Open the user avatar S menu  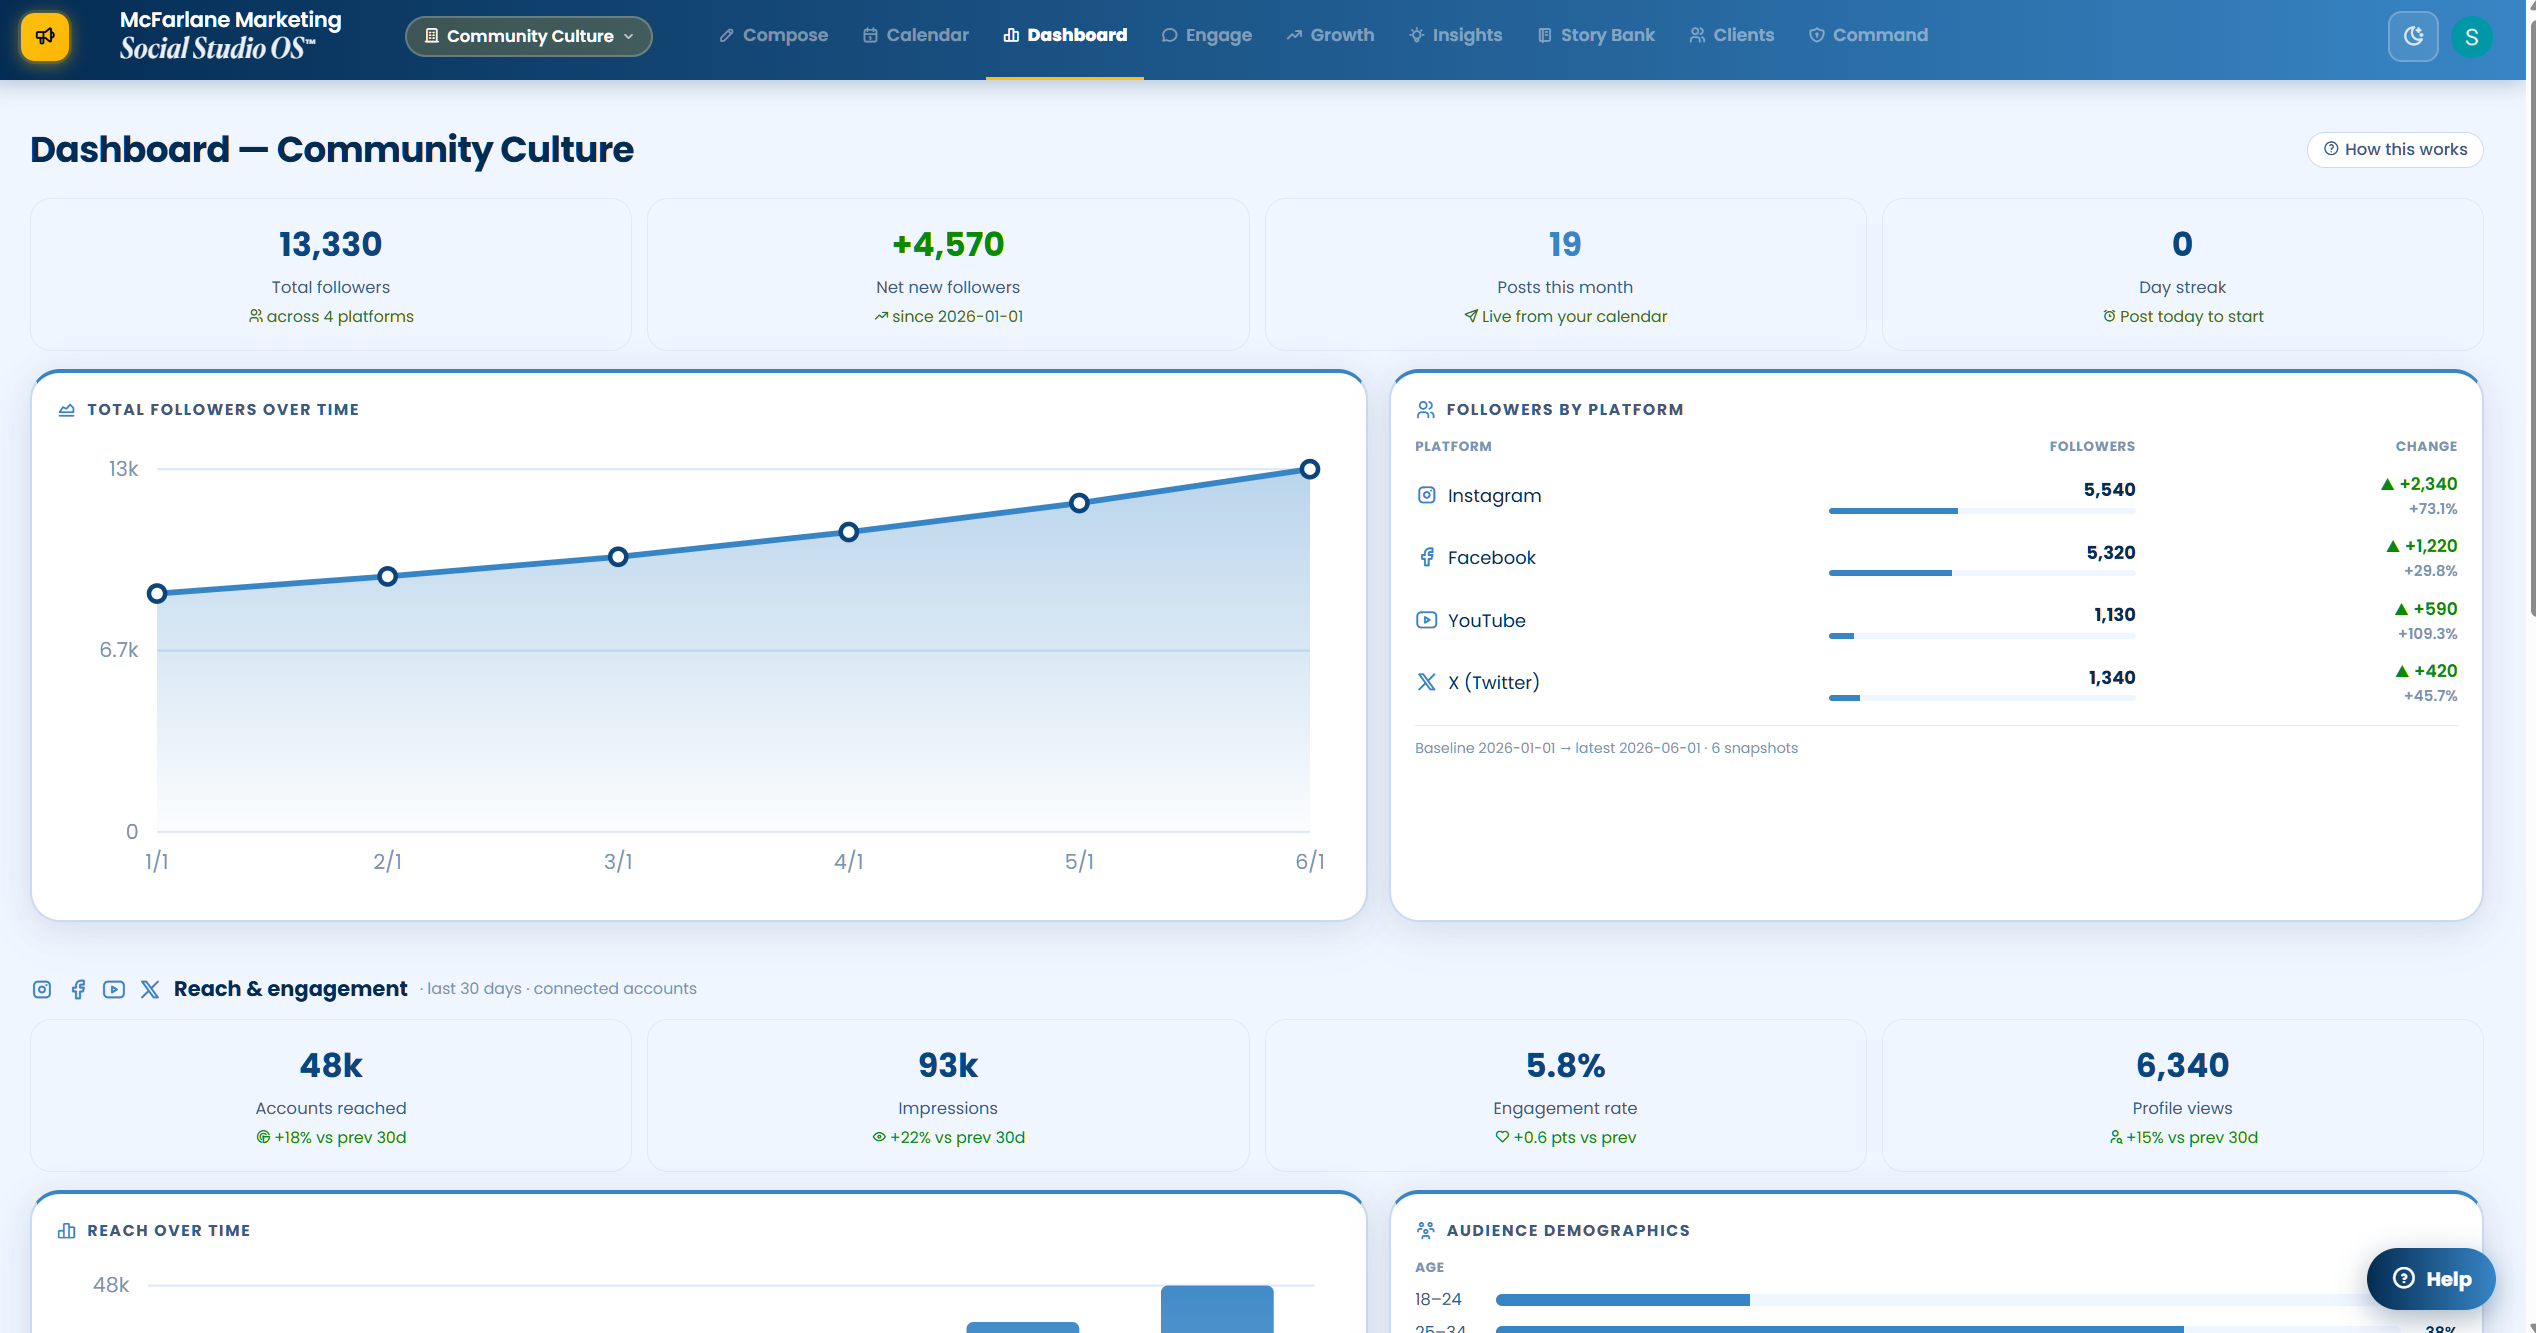point(2471,37)
